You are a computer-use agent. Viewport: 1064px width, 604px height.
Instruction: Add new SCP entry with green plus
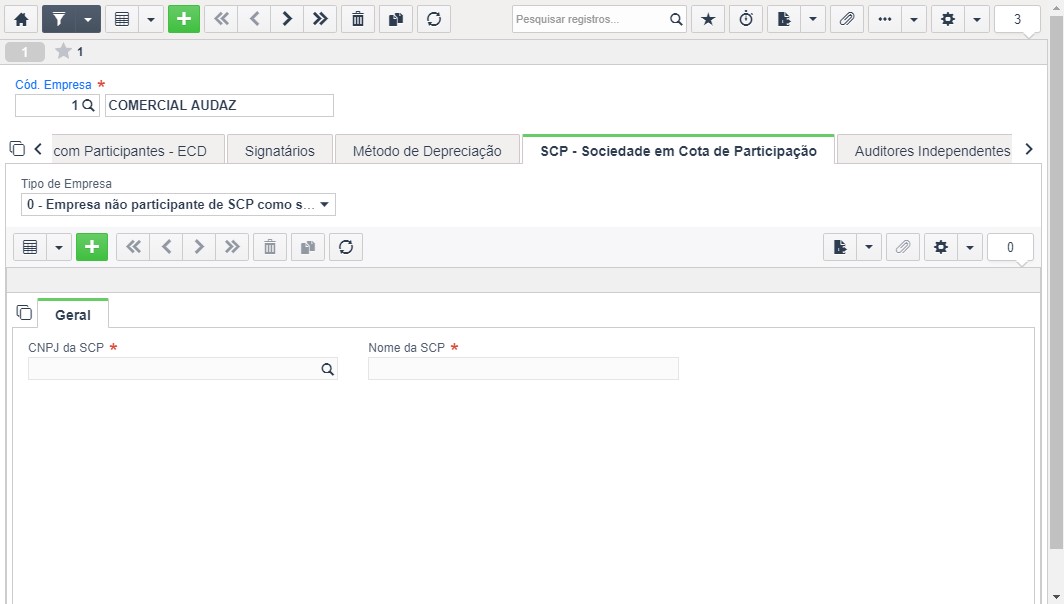coord(92,247)
